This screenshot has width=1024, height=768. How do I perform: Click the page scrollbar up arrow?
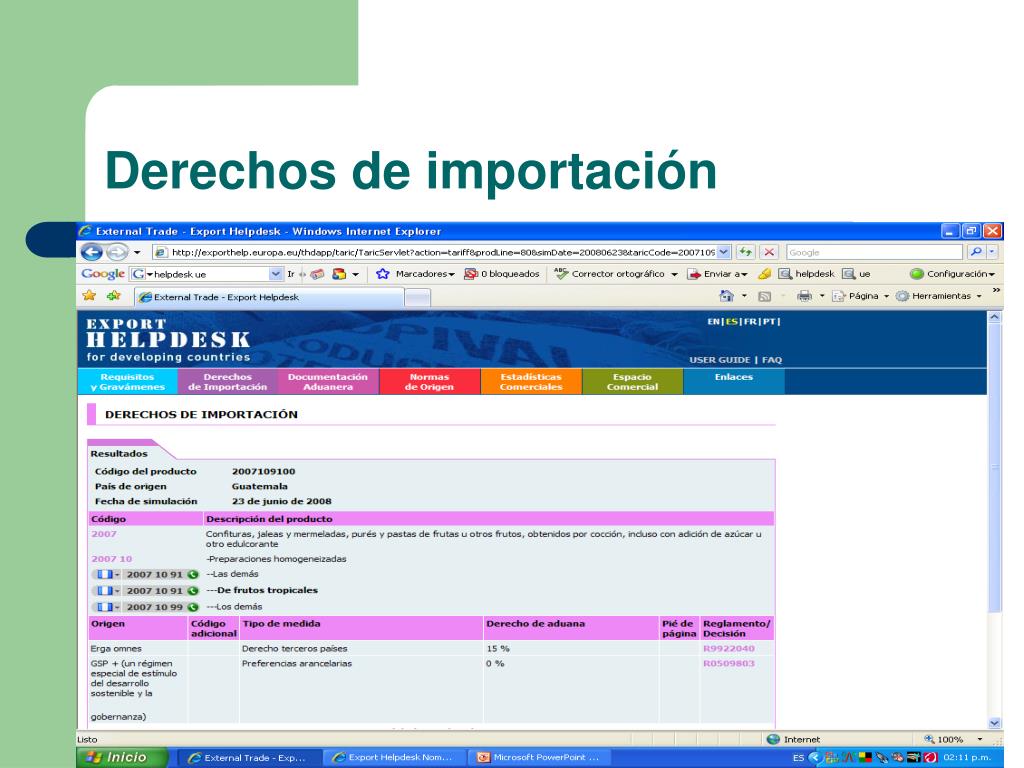click(994, 317)
